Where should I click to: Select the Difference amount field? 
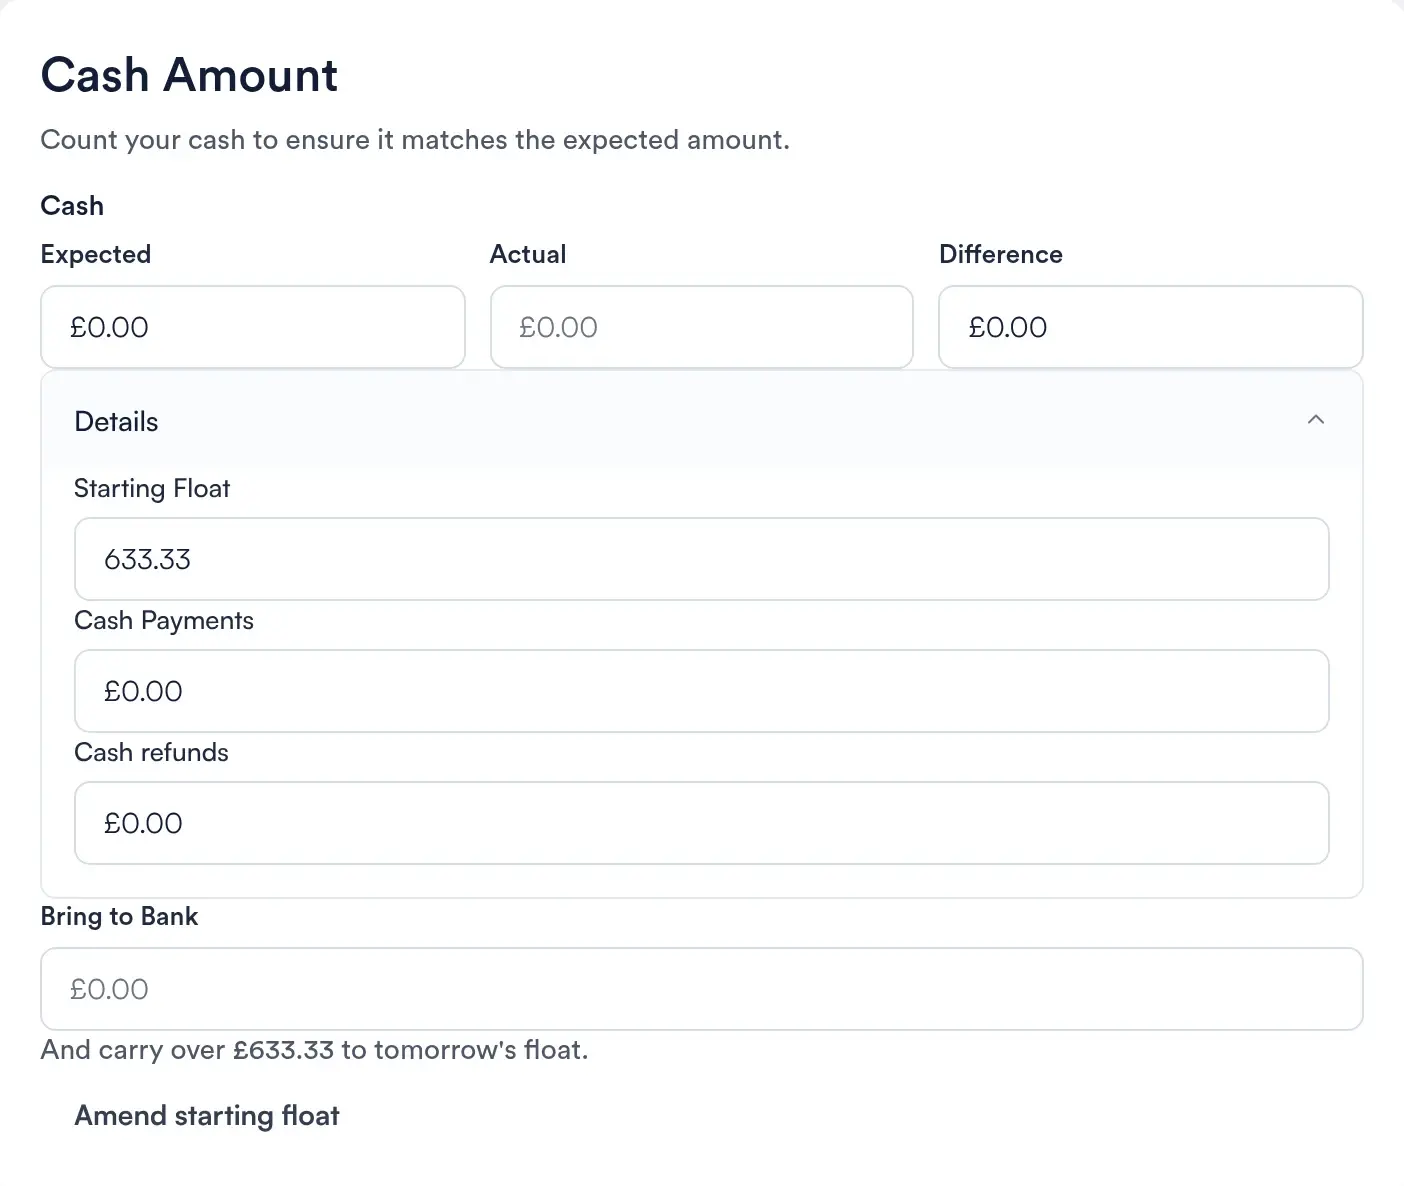coord(1151,327)
